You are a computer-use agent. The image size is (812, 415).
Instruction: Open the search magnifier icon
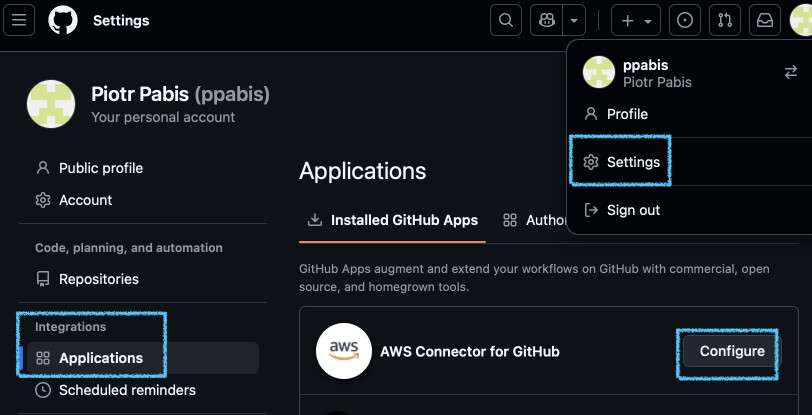tap(507, 20)
